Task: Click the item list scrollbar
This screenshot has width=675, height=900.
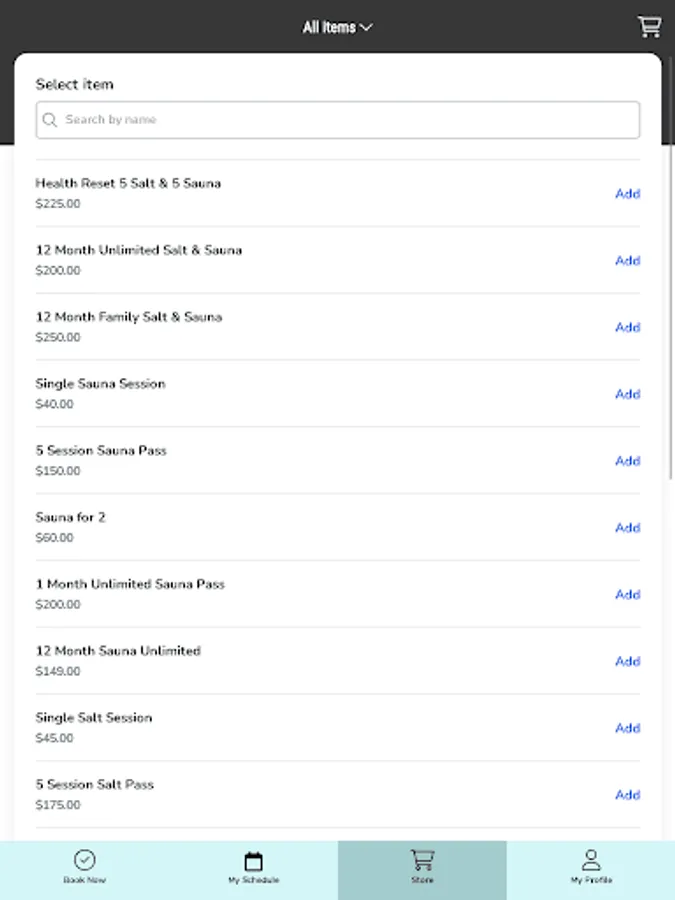Action: pyautogui.click(x=671, y=300)
